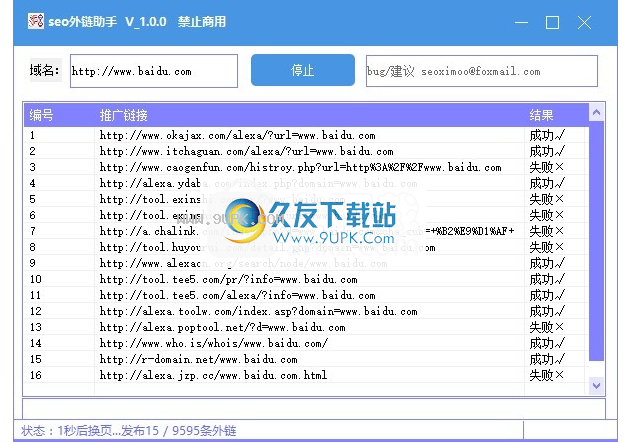
Task: Maximize the seo外链助手 window
Action: 552,23
